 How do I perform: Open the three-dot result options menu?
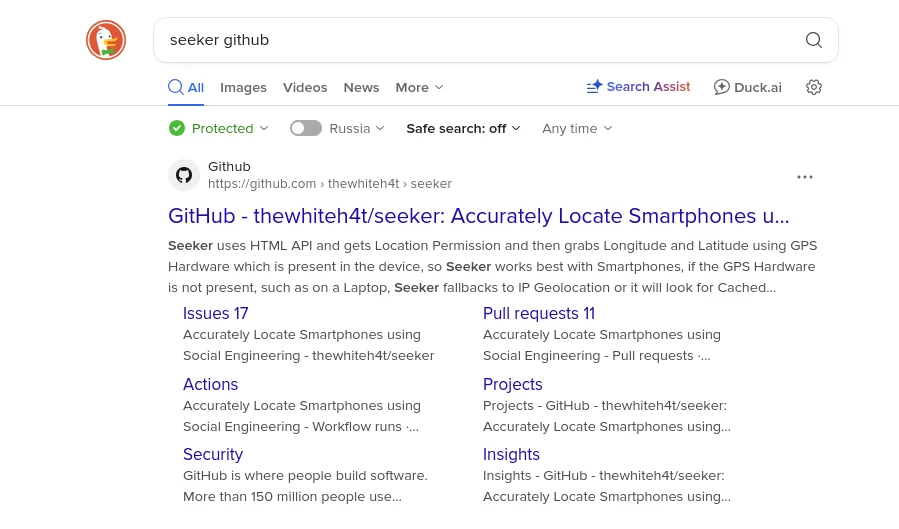click(804, 177)
